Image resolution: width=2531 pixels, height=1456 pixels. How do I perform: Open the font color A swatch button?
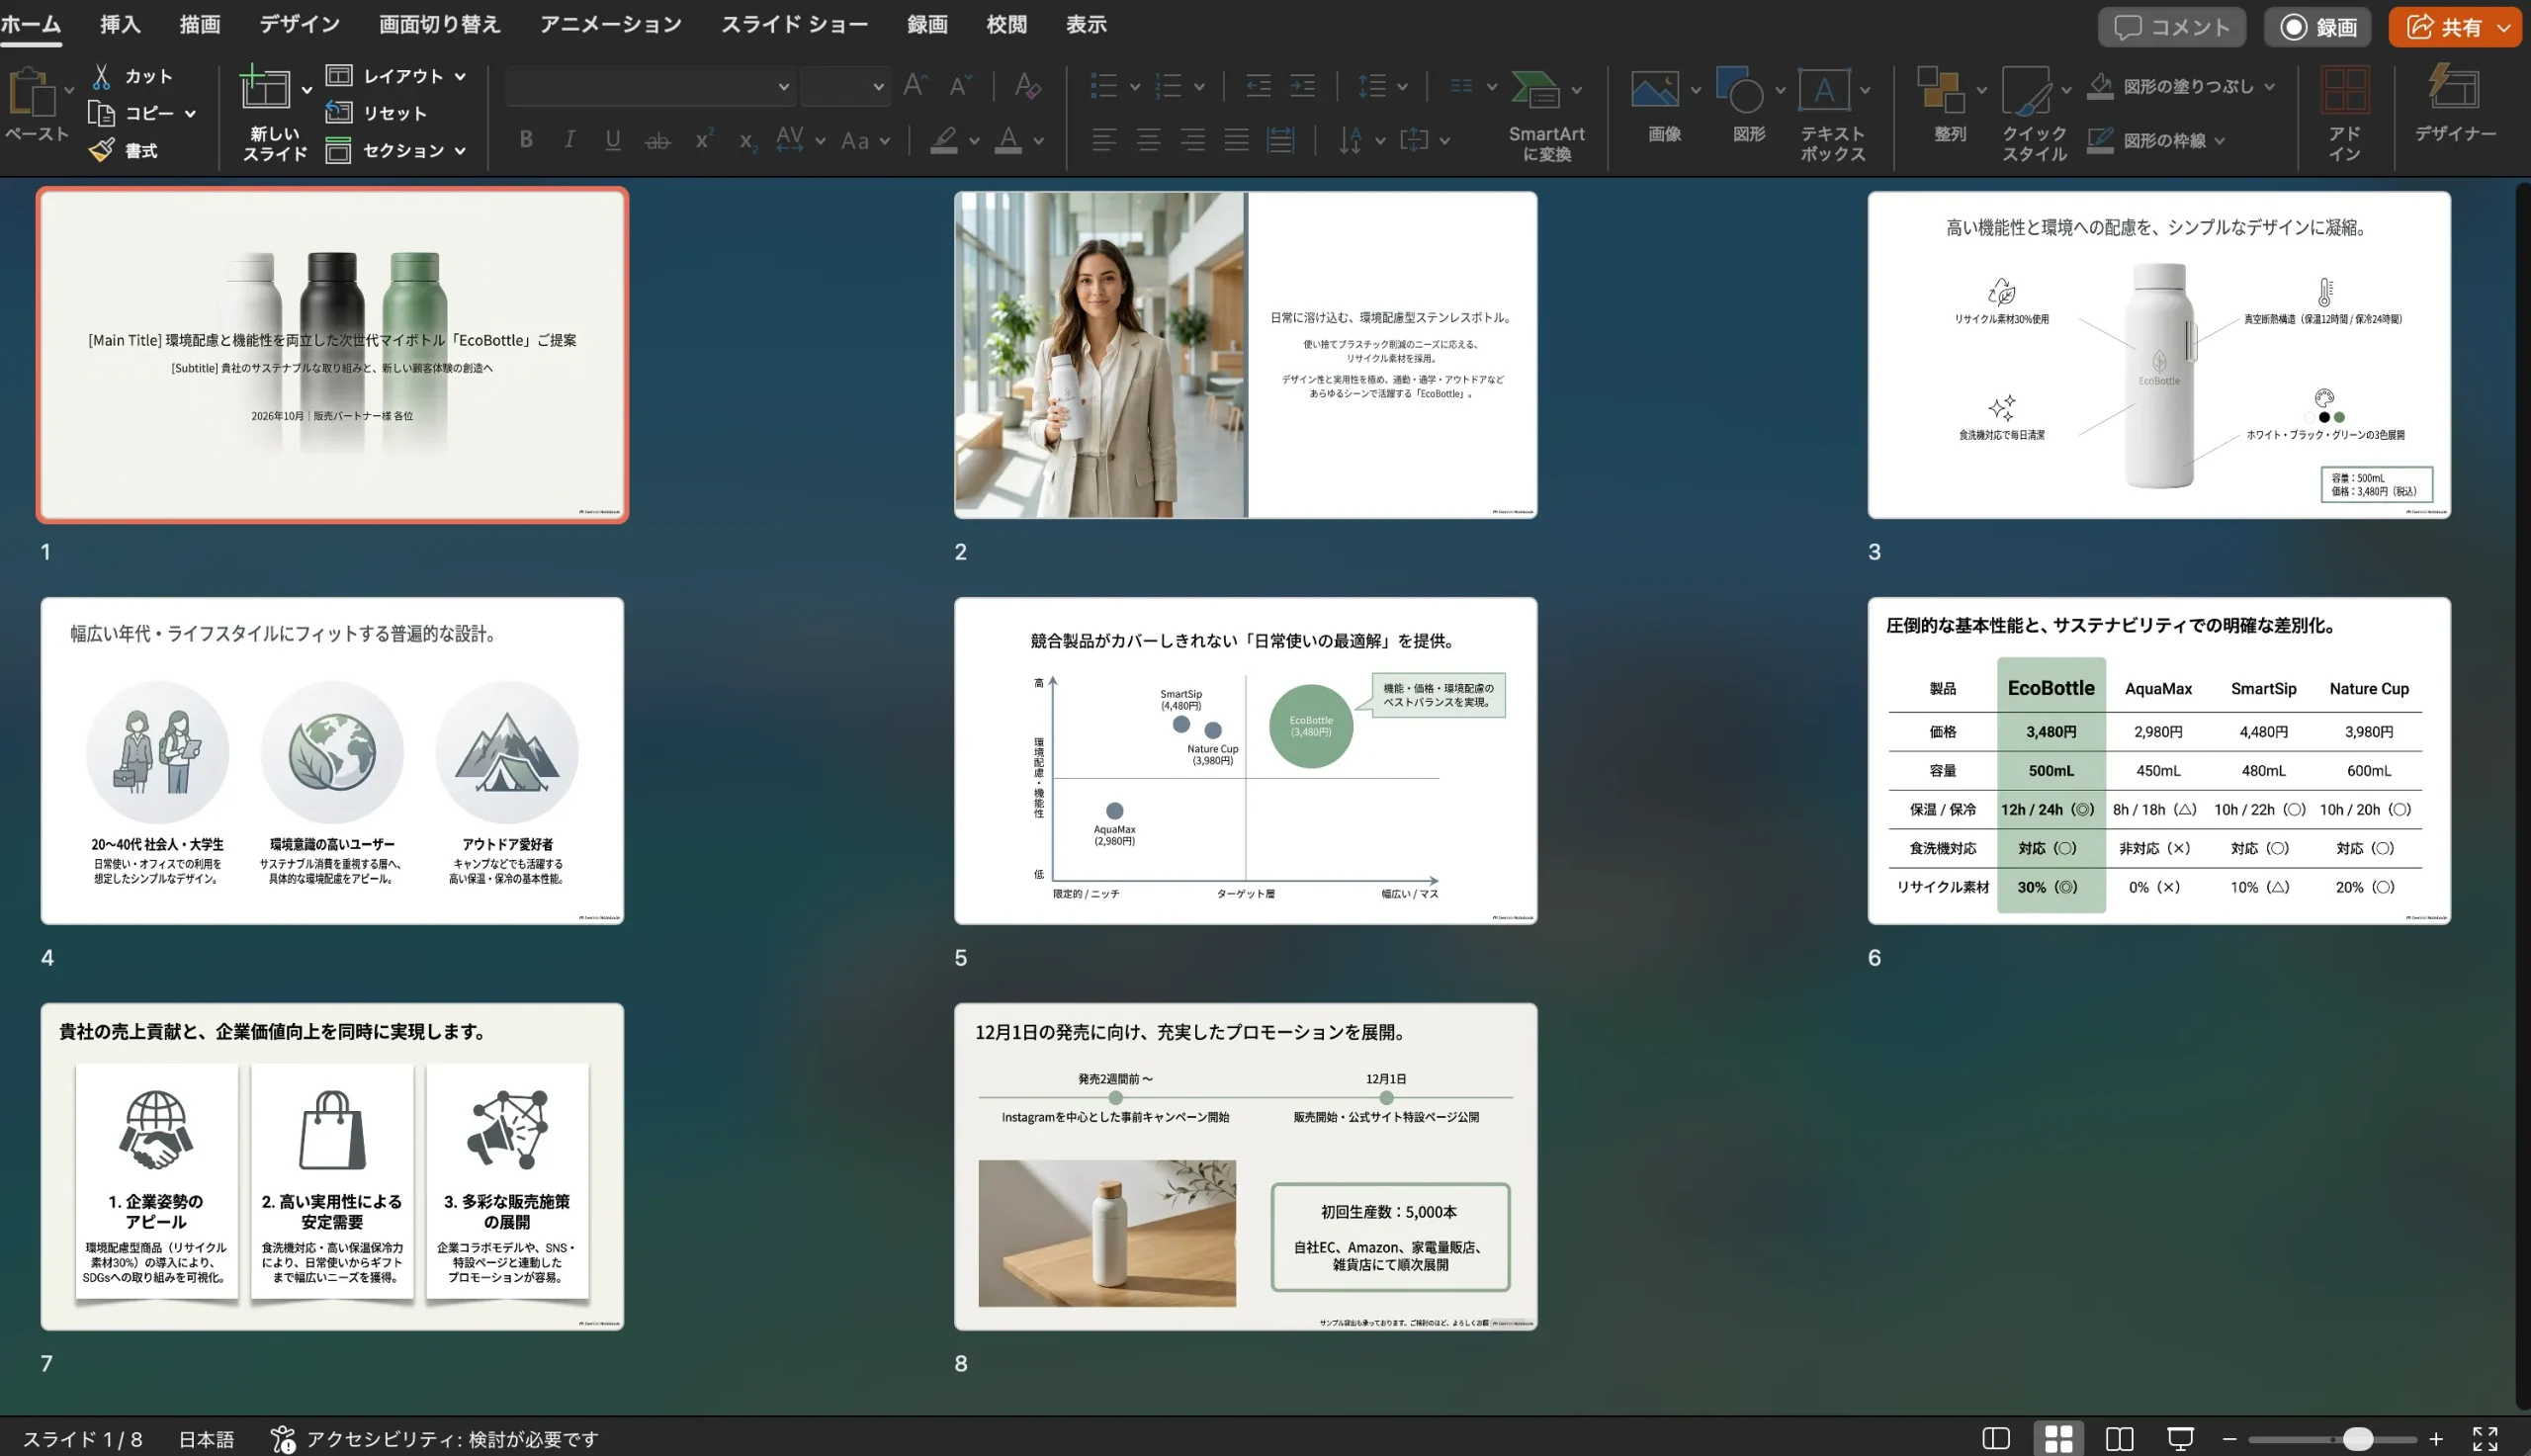(1008, 140)
